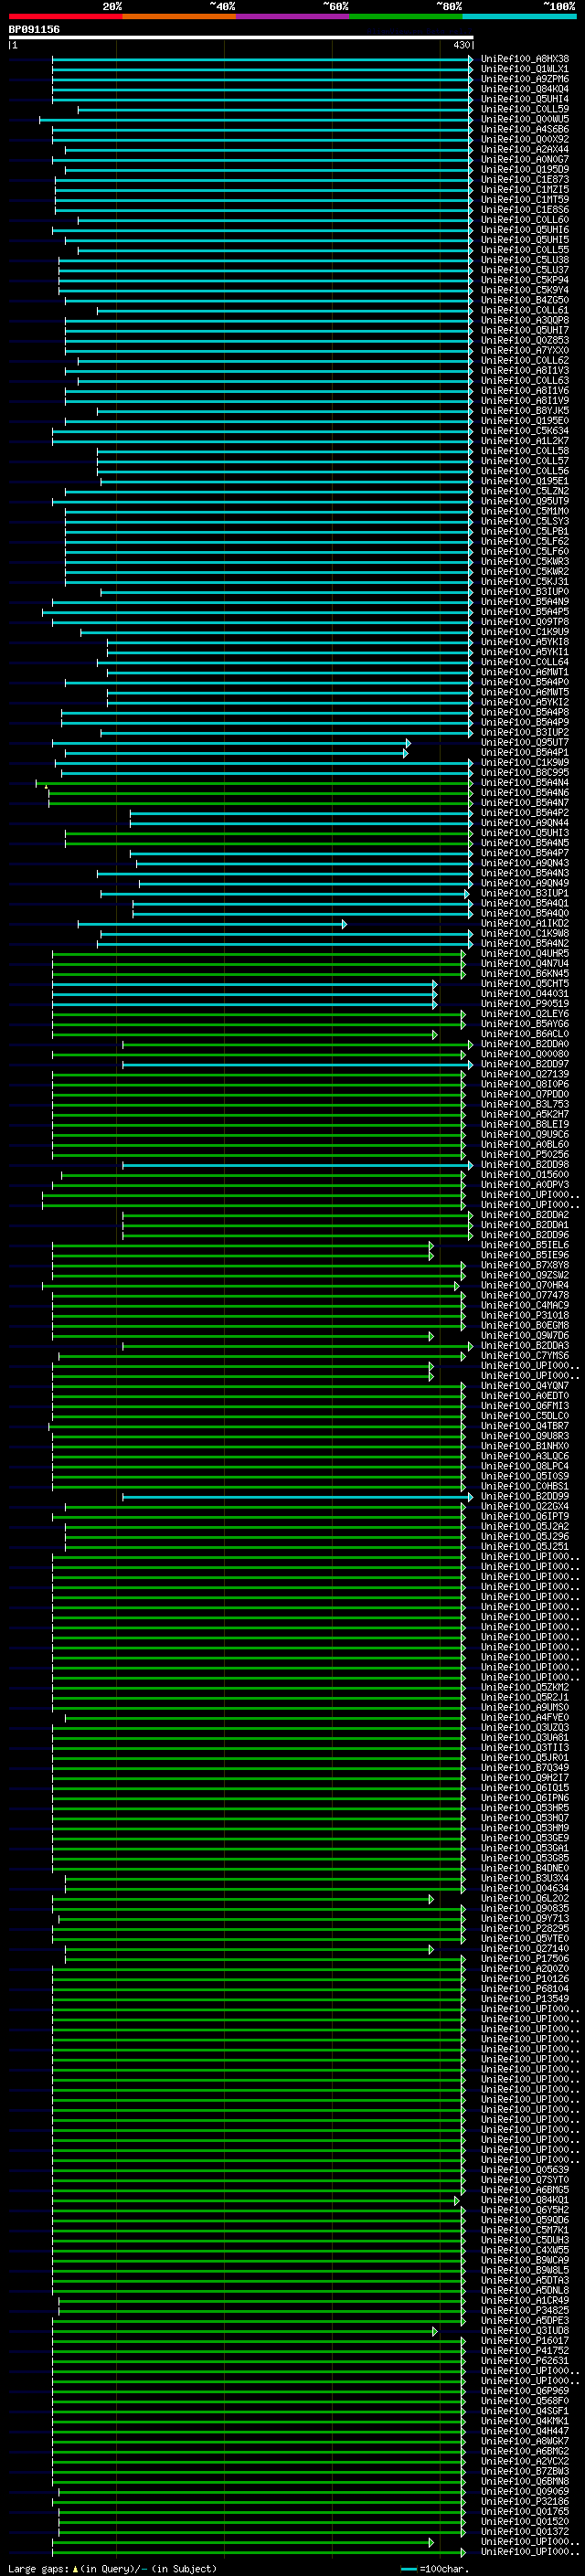Select hit label UniRef100_C5K634
This screenshot has width=585, height=2576.
point(525,431)
